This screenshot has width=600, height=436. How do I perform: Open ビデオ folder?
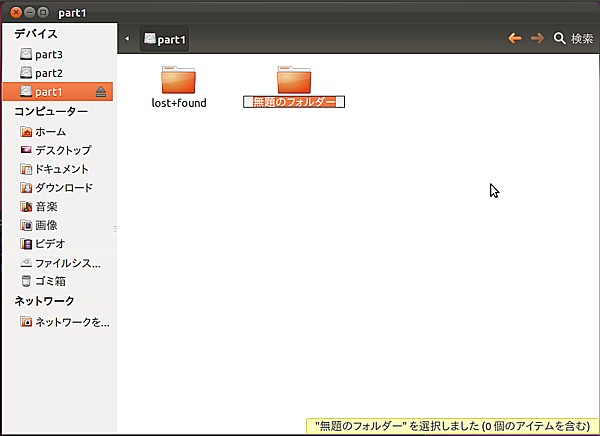click(x=58, y=243)
